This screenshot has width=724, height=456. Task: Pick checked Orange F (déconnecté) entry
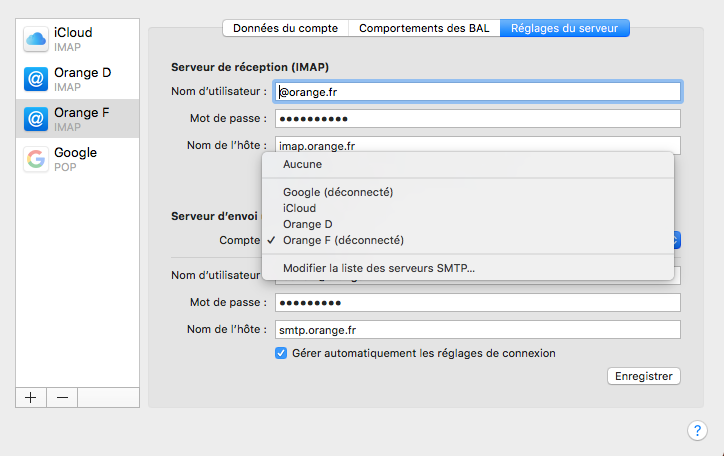pyautogui.click(x=468, y=240)
